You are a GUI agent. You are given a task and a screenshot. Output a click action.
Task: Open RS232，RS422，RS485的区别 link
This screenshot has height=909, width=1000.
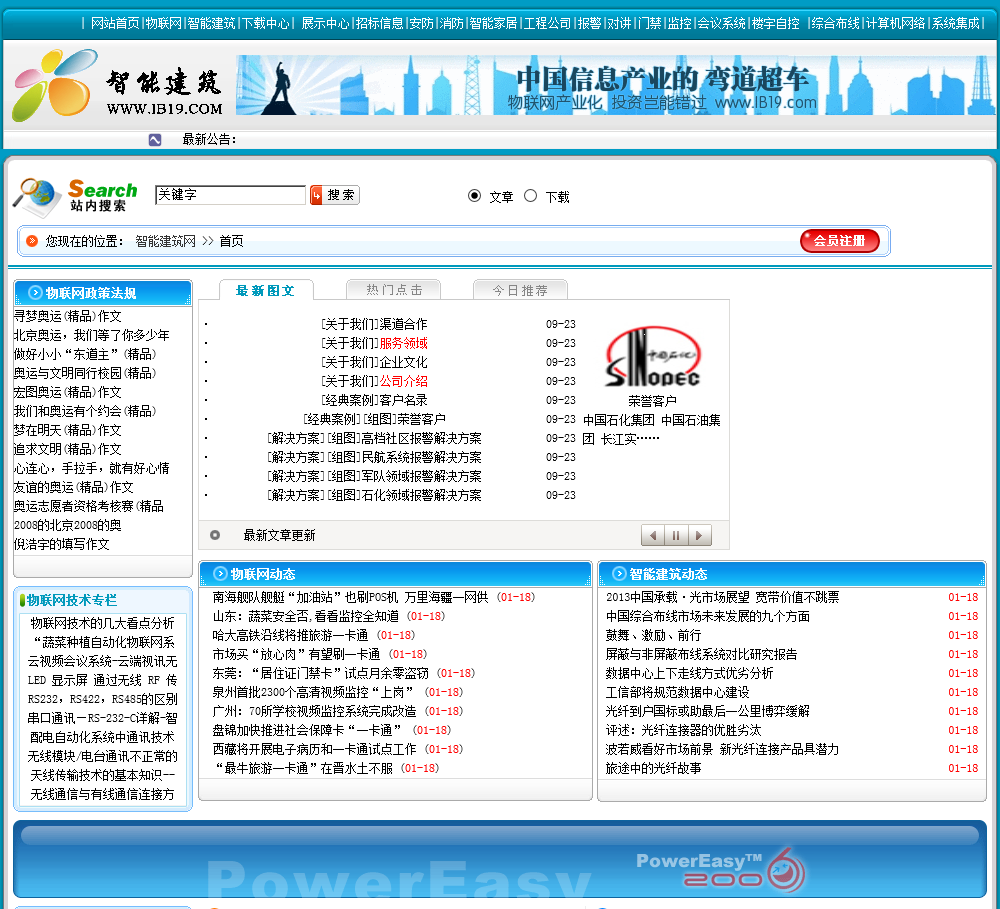pos(102,699)
